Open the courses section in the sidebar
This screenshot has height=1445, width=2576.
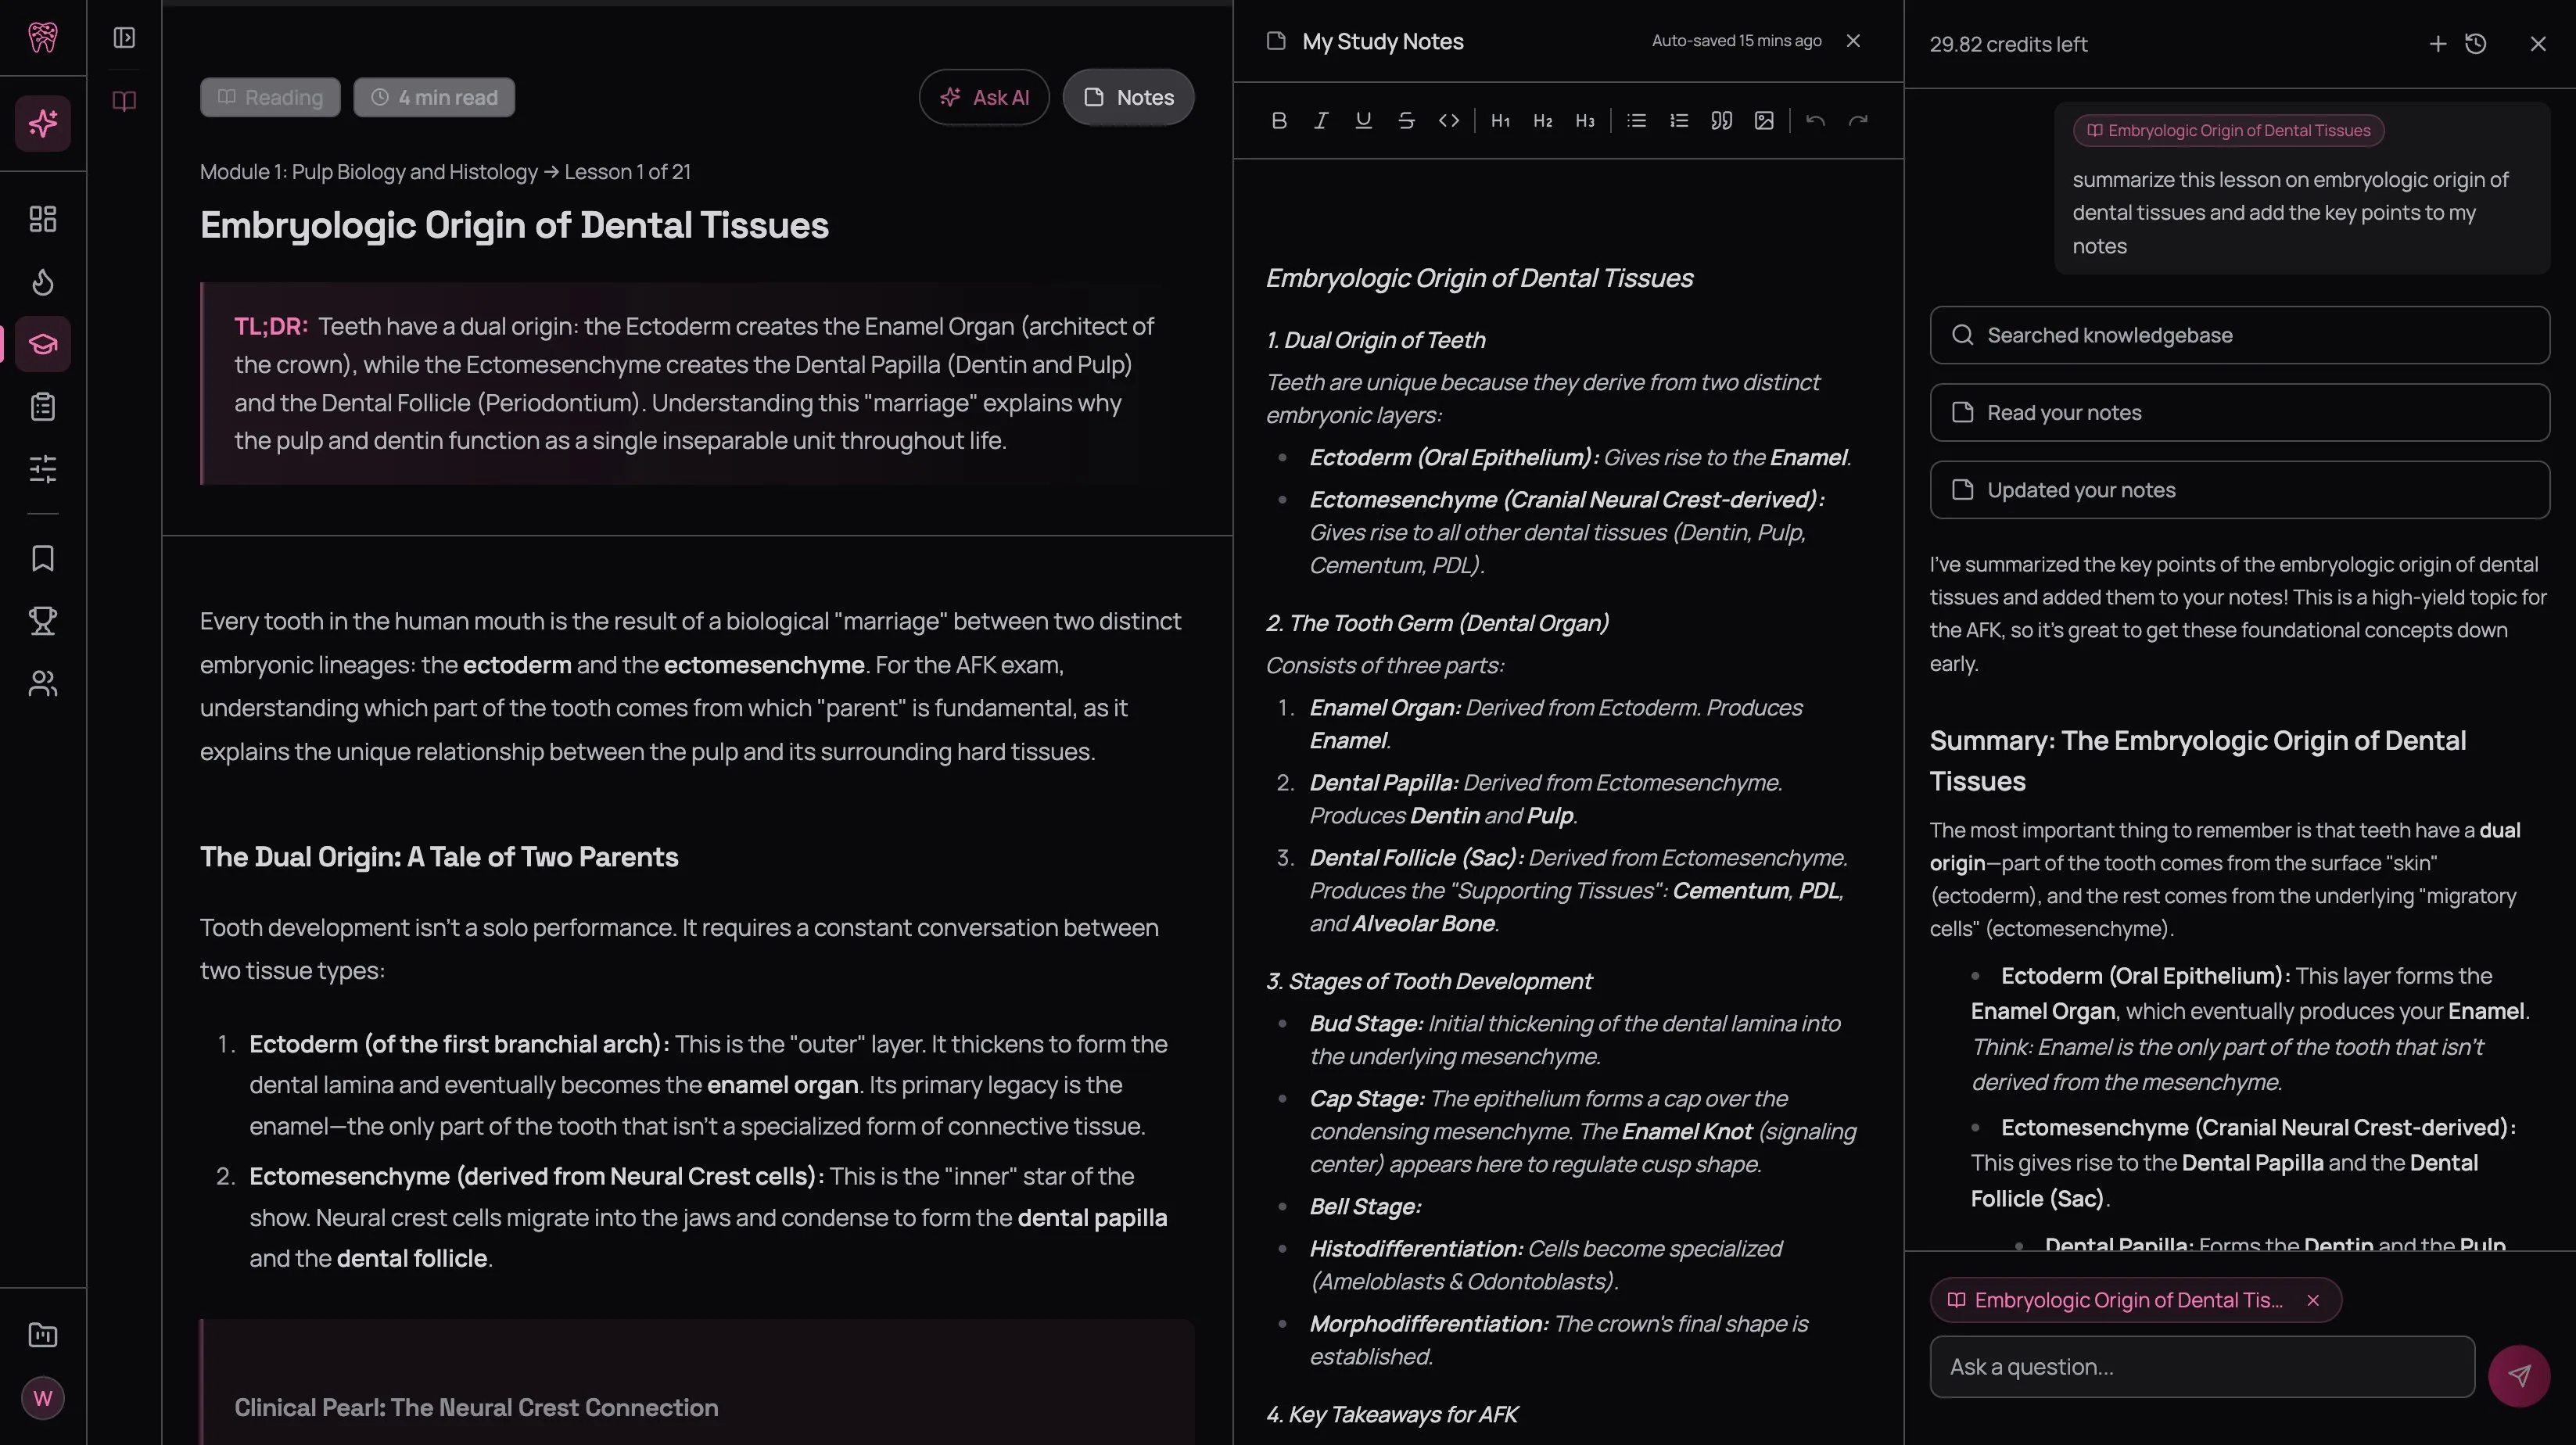pyautogui.click(x=42, y=344)
